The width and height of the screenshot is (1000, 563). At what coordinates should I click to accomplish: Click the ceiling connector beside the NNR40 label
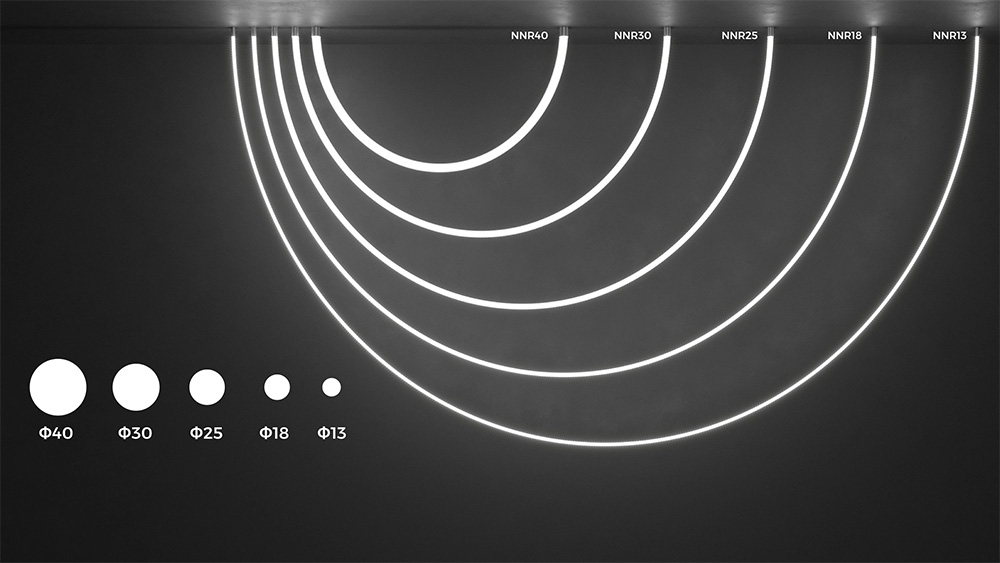click(x=564, y=32)
